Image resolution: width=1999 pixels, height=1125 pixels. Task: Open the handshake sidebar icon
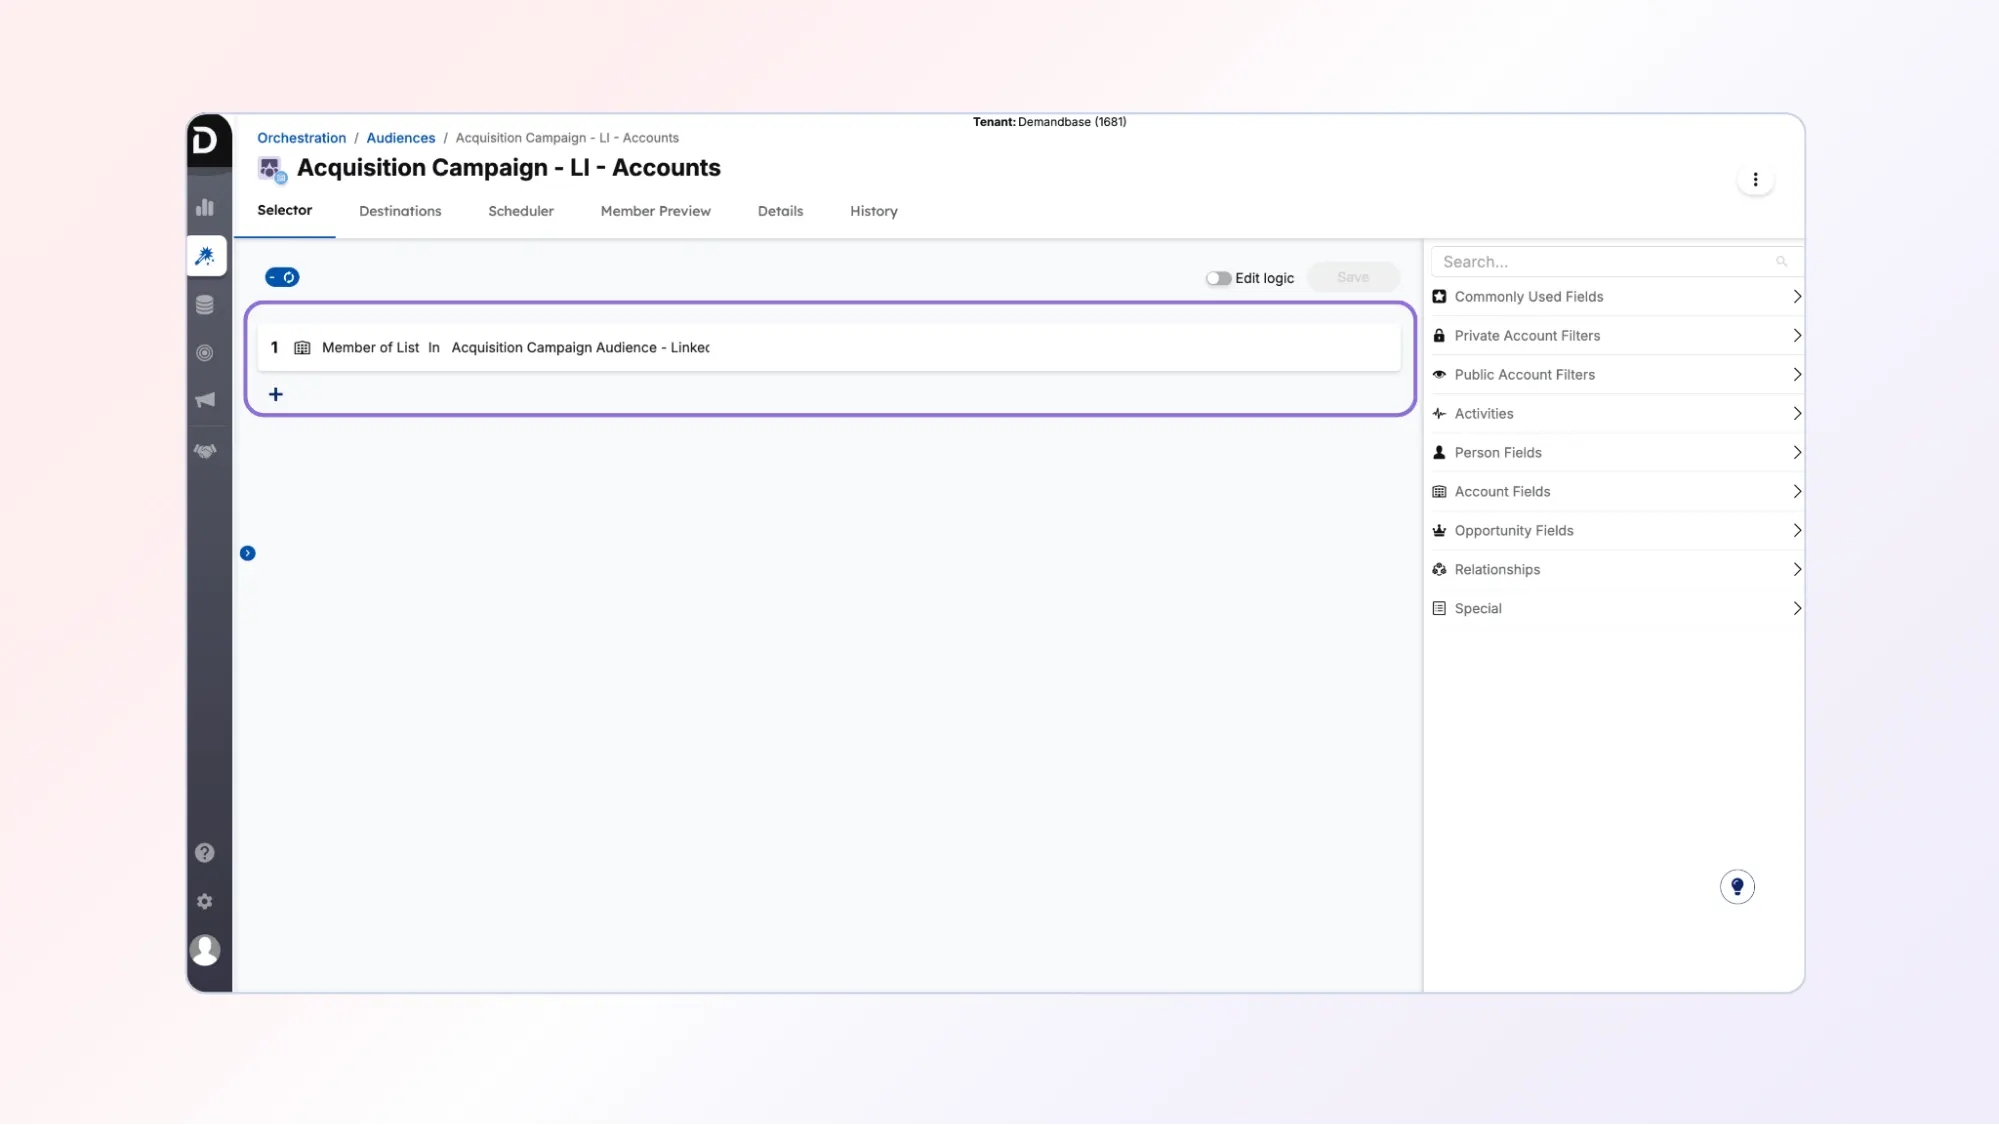point(205,451)
